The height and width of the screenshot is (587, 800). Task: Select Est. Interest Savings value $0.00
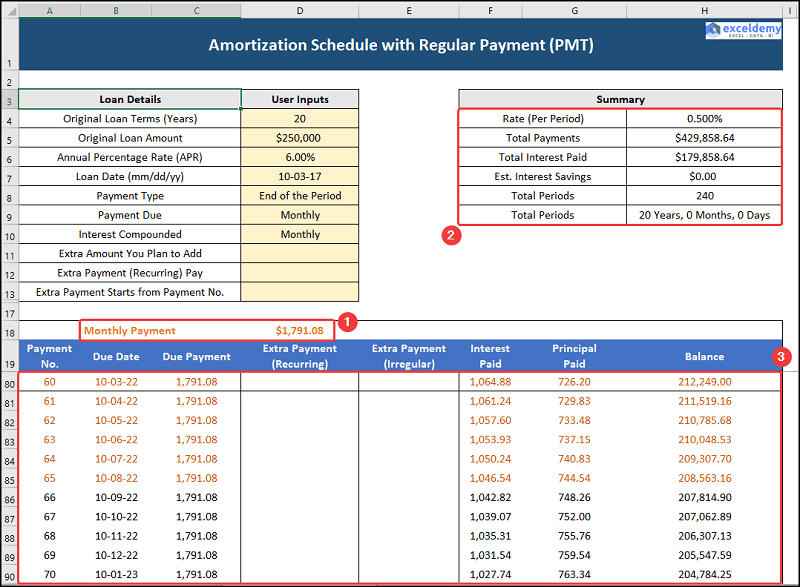click(704, 176)
